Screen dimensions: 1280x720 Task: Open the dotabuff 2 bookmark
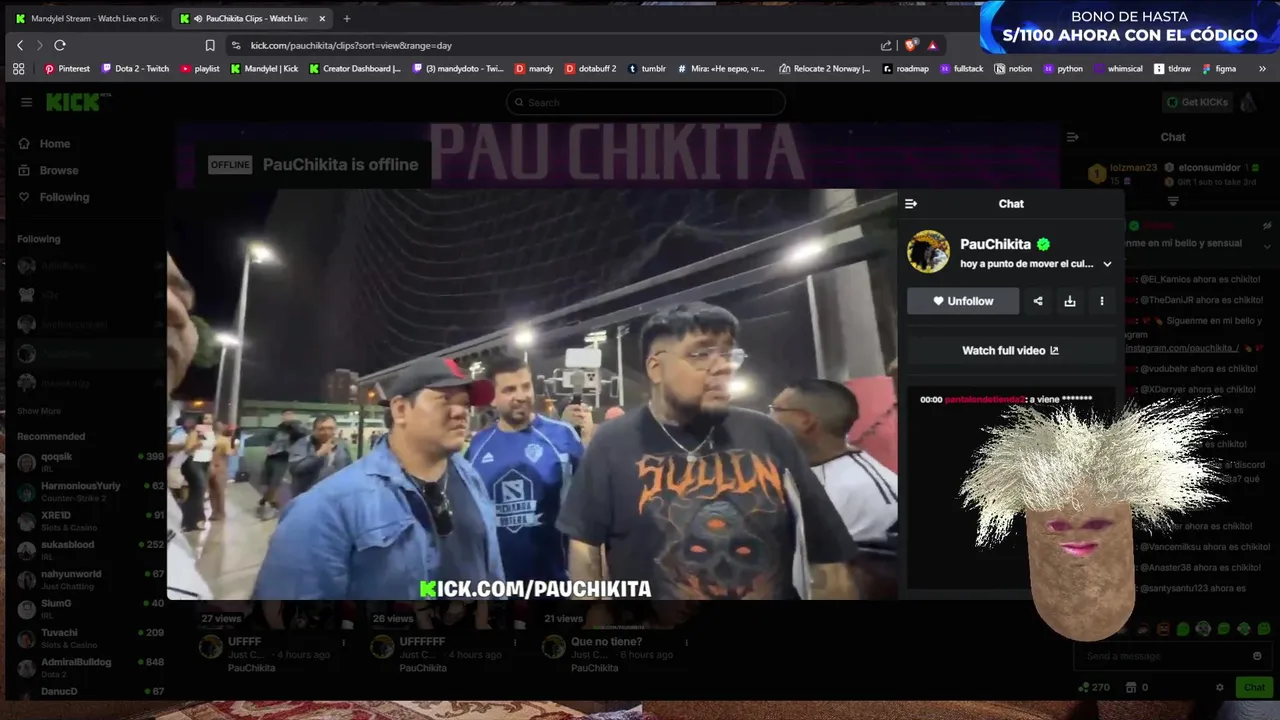591,69
